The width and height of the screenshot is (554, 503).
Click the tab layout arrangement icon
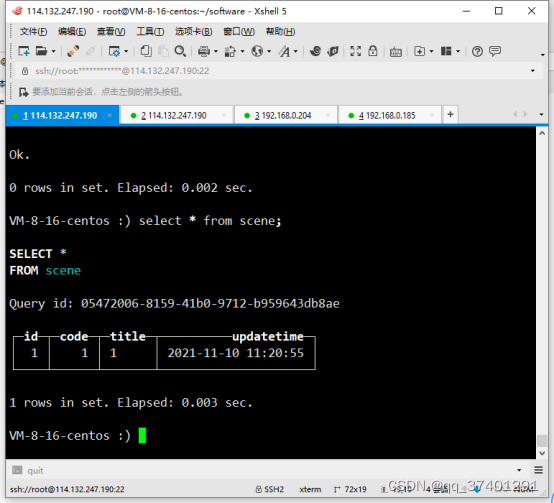pyautogui.click(x=446, y=51)
